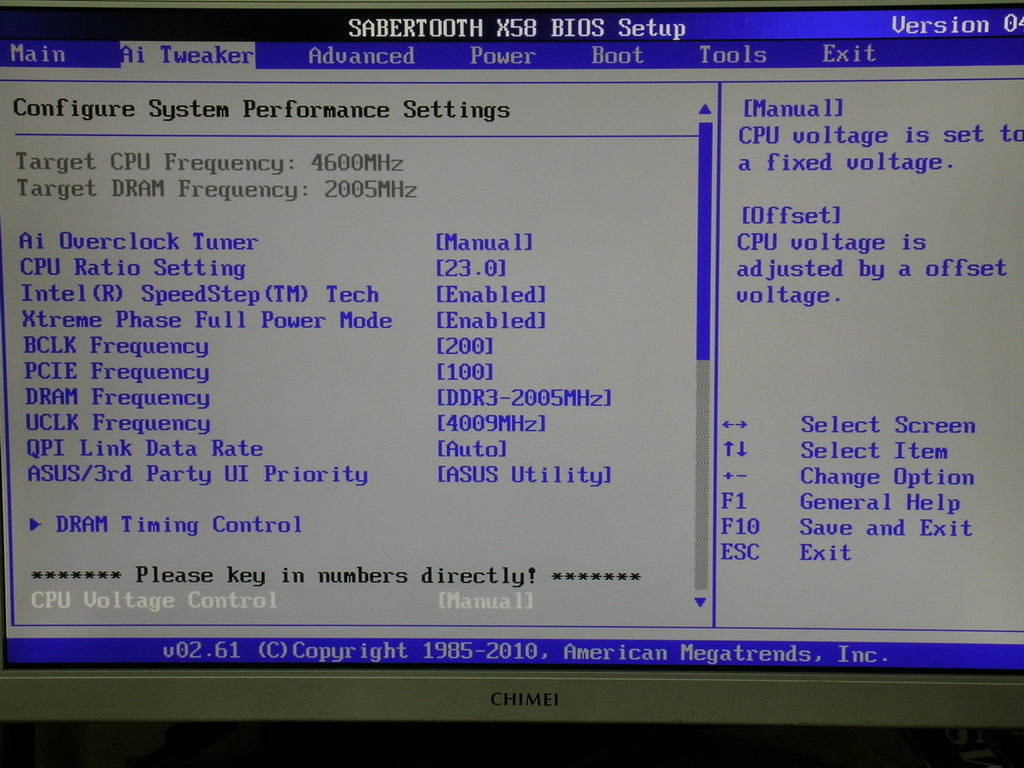Screen dimensions: 1024x768
Task: Select the BCLK Frequency label
Action: pyautogui.click(x=116, y=345)
